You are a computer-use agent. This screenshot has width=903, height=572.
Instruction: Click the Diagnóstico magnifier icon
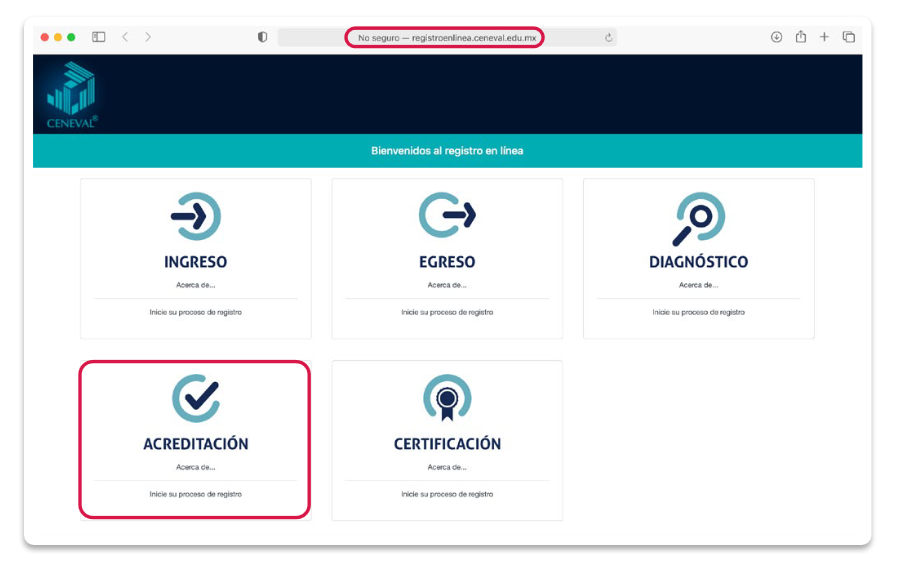(x=698, y=217)
